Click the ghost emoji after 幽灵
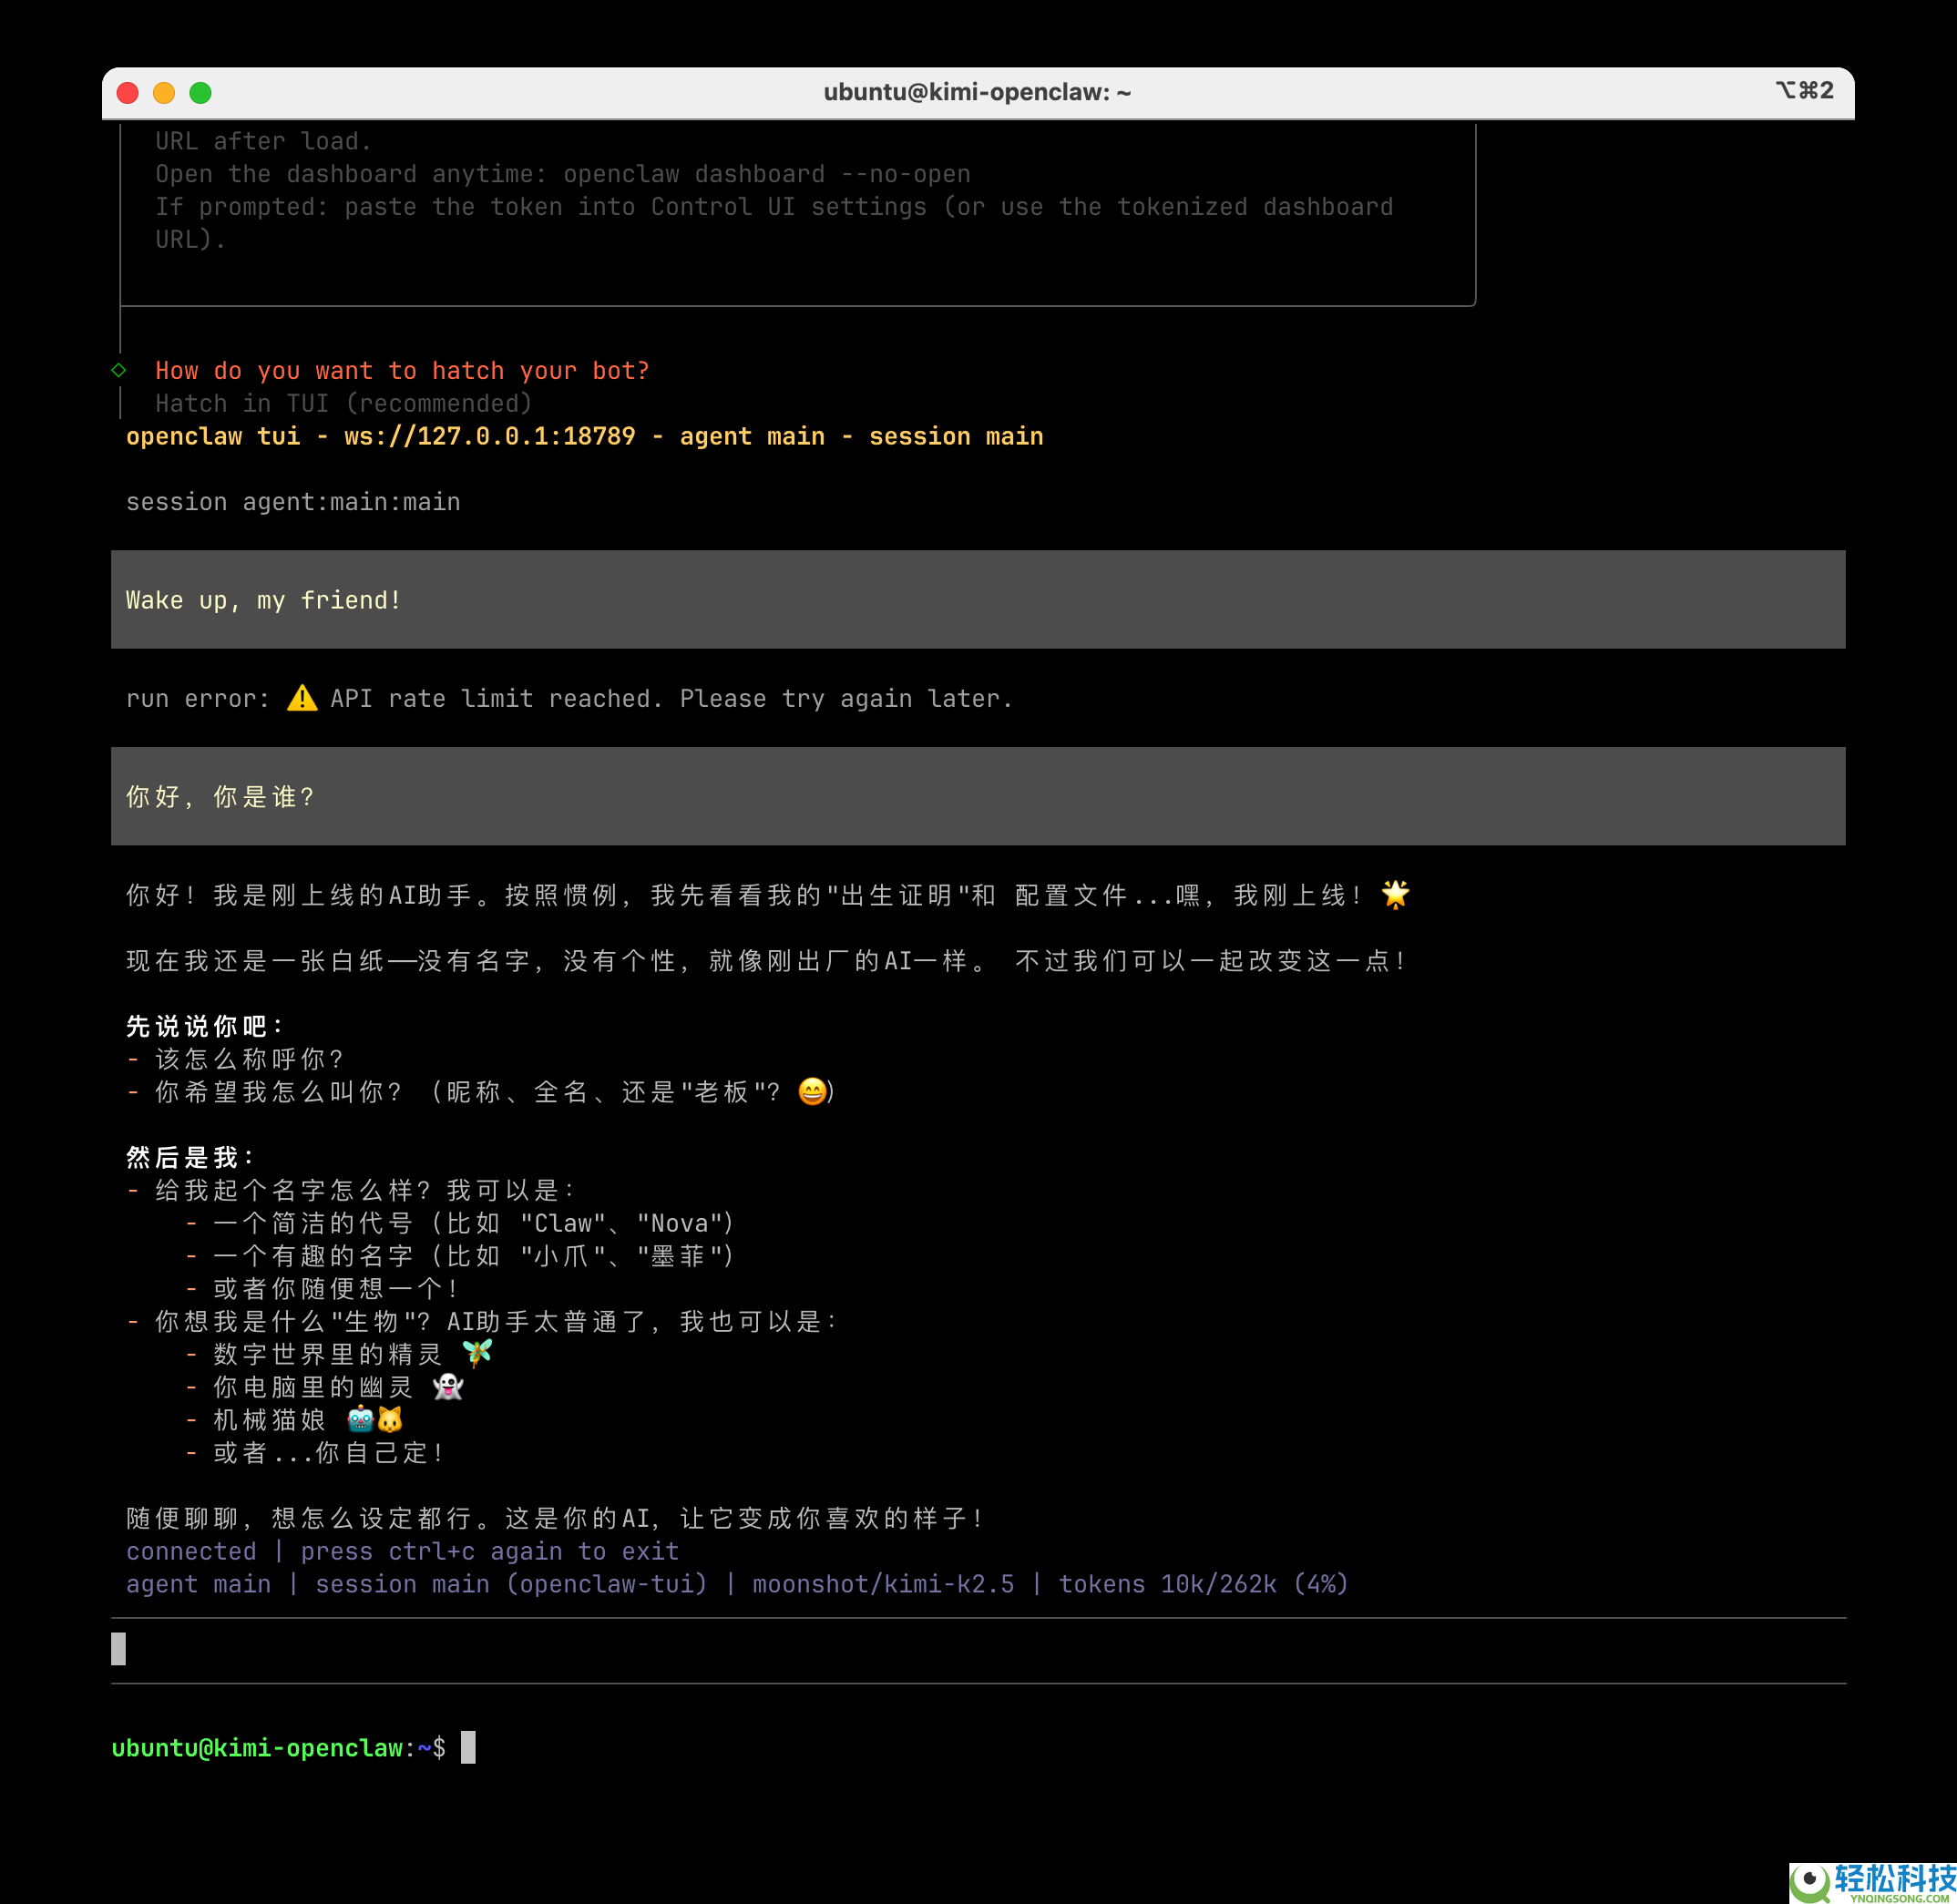 click(447, 1386)
